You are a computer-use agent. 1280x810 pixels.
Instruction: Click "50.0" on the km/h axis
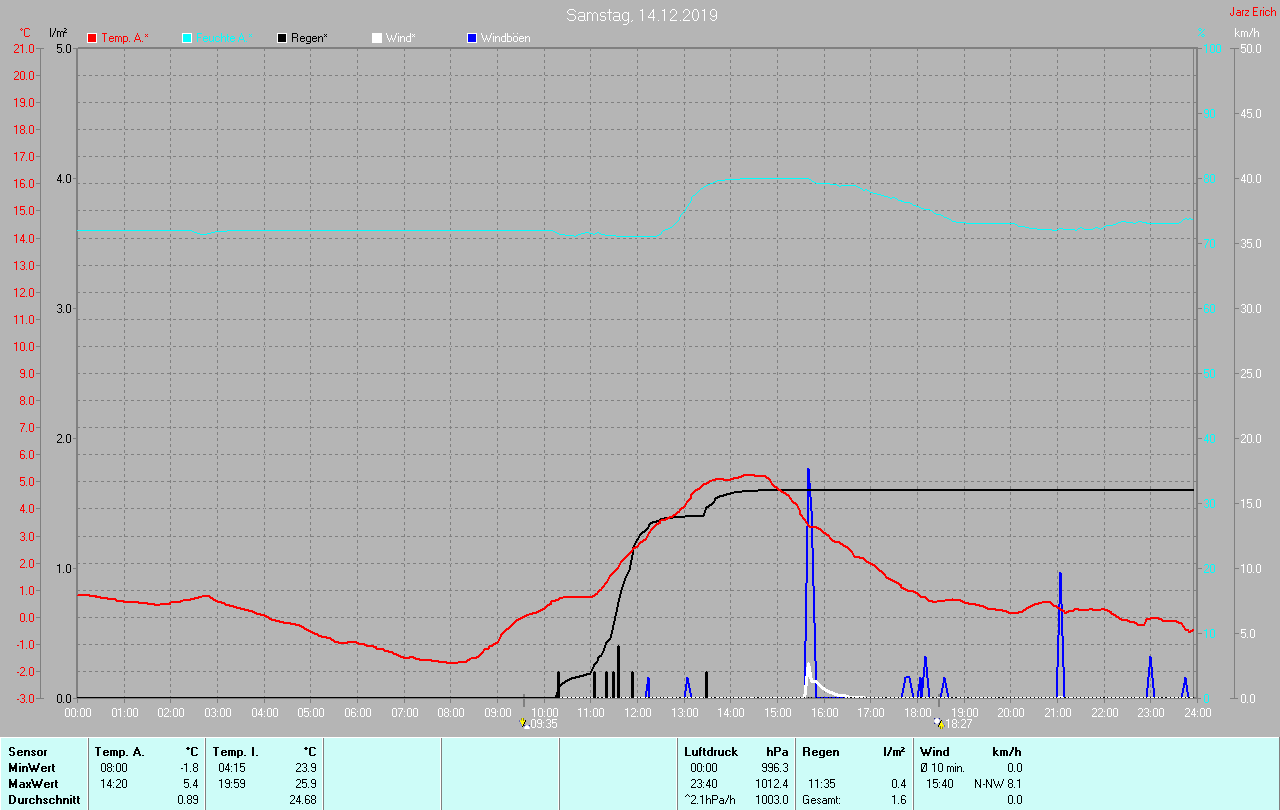1249,49
